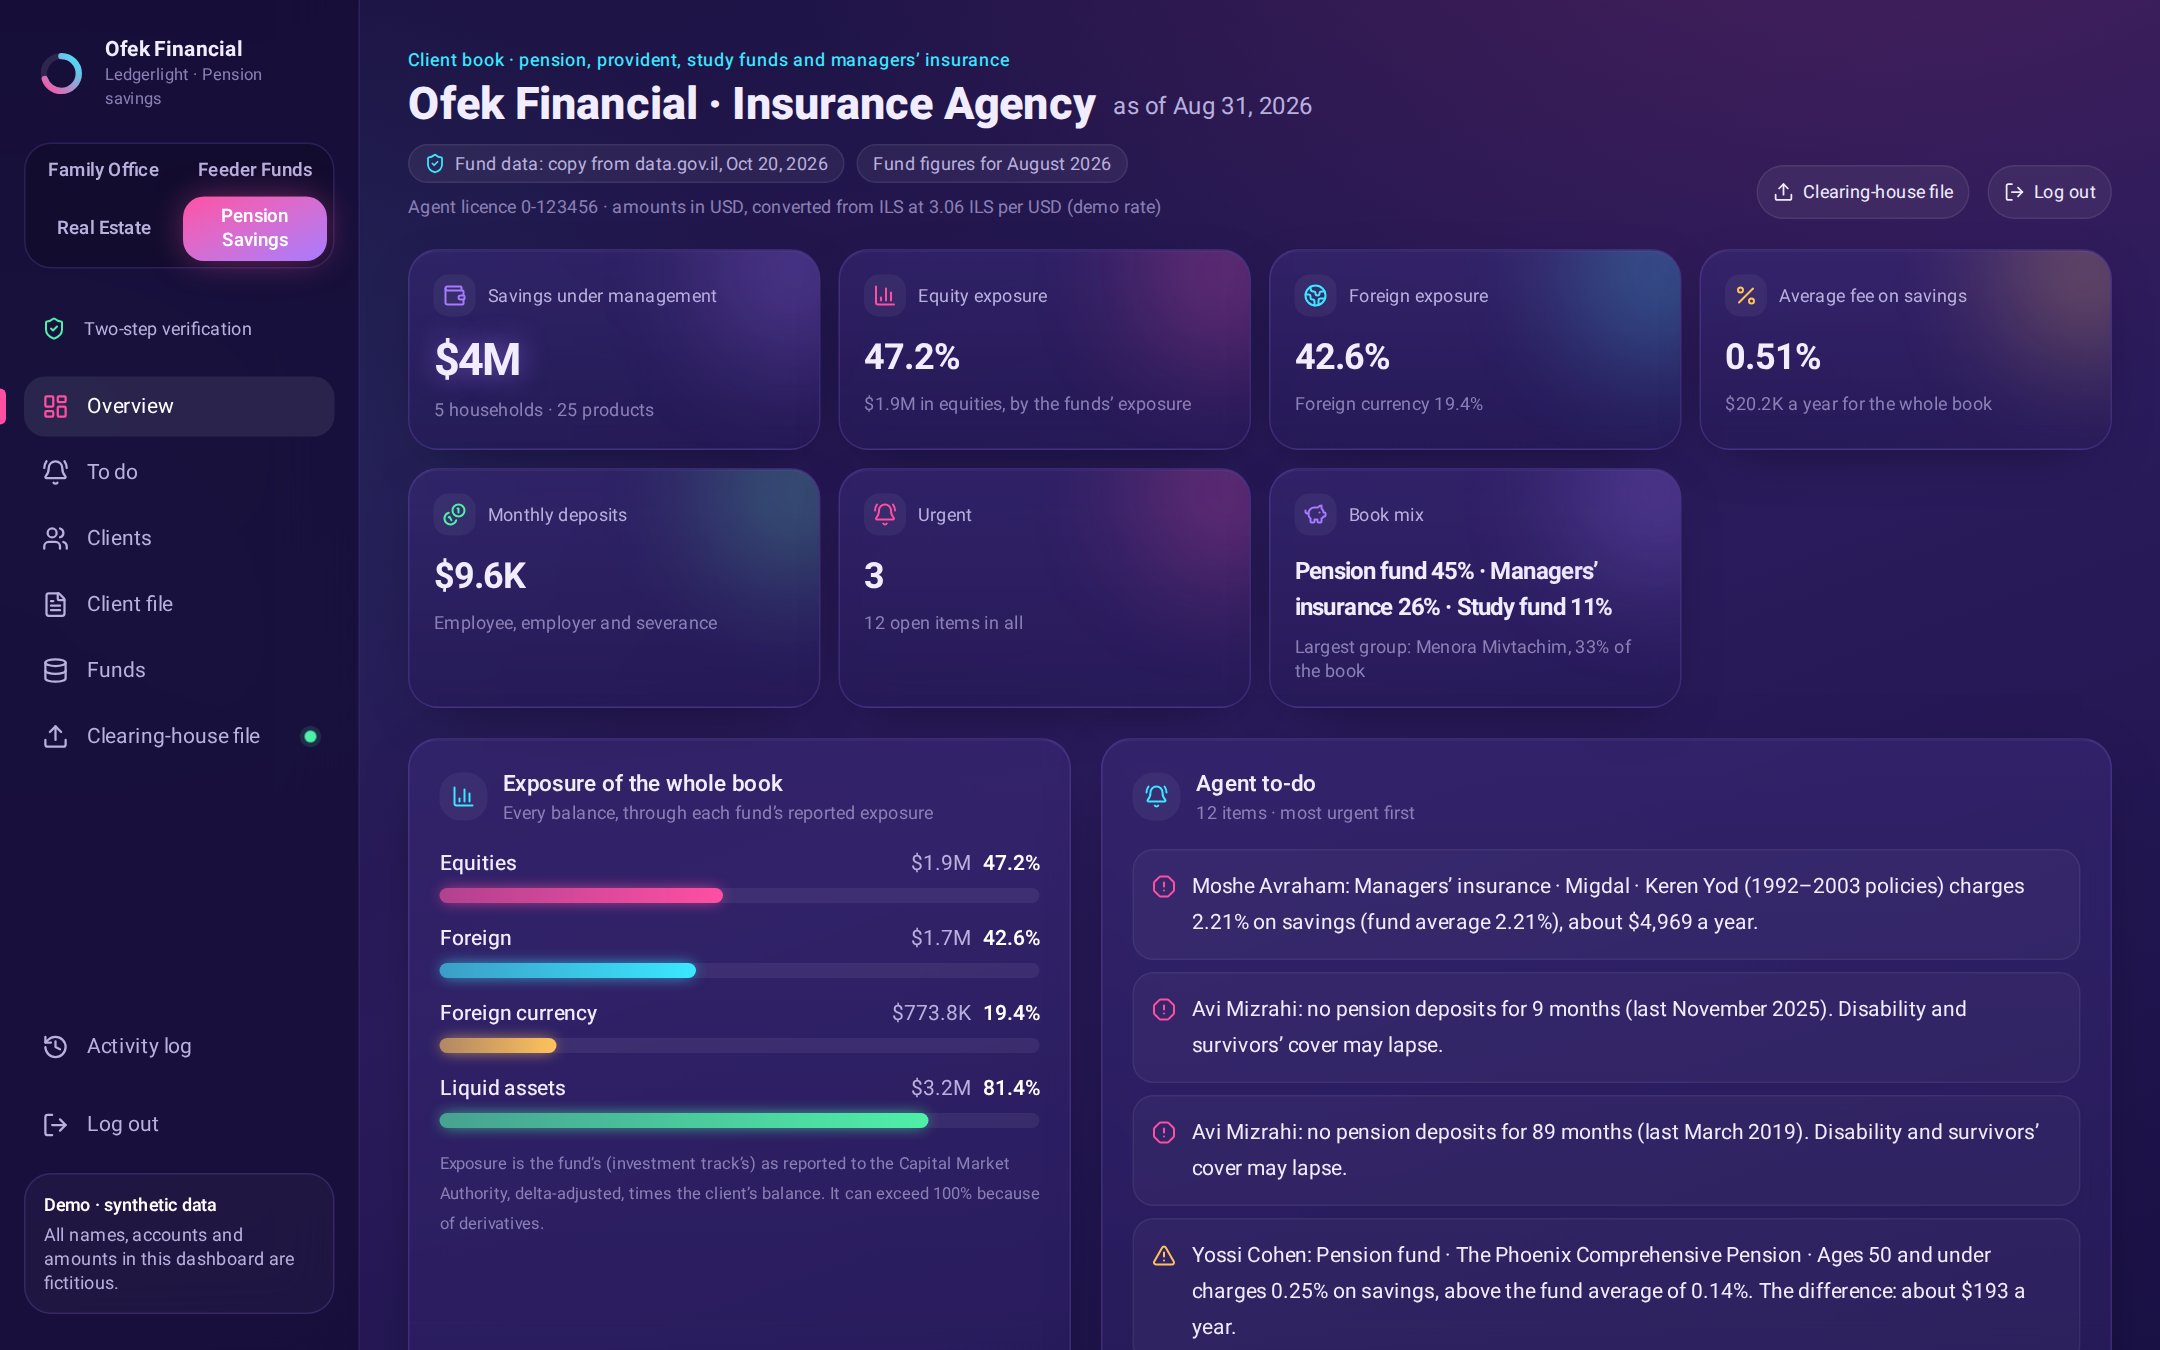Click the percent icon on Average fee card

tap(1746, 295)
